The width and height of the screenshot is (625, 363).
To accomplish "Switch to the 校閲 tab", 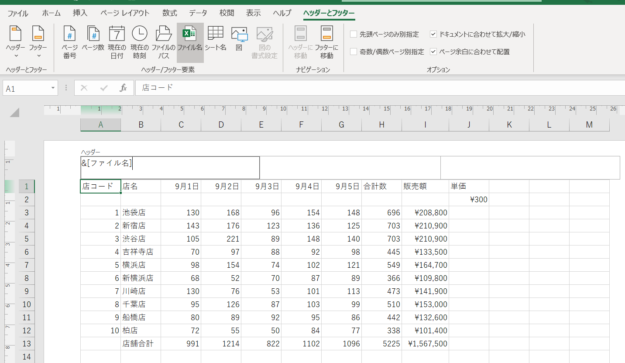I will click(x=227, y=13).
